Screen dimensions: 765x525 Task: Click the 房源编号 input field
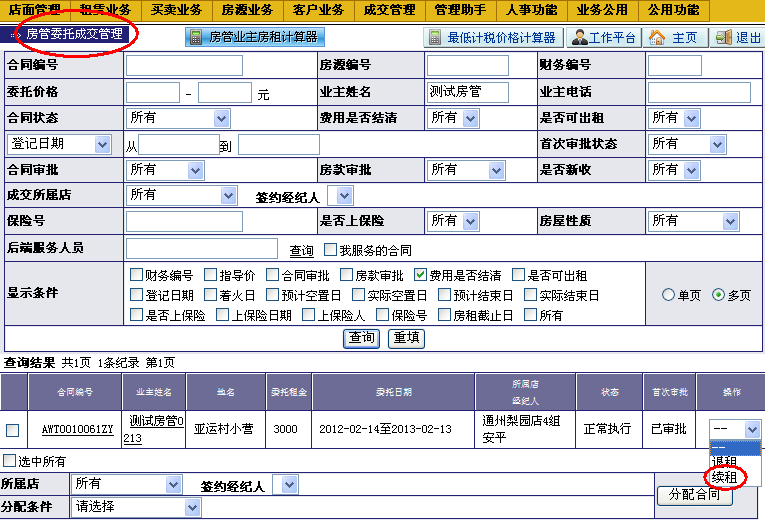(467, 65)
